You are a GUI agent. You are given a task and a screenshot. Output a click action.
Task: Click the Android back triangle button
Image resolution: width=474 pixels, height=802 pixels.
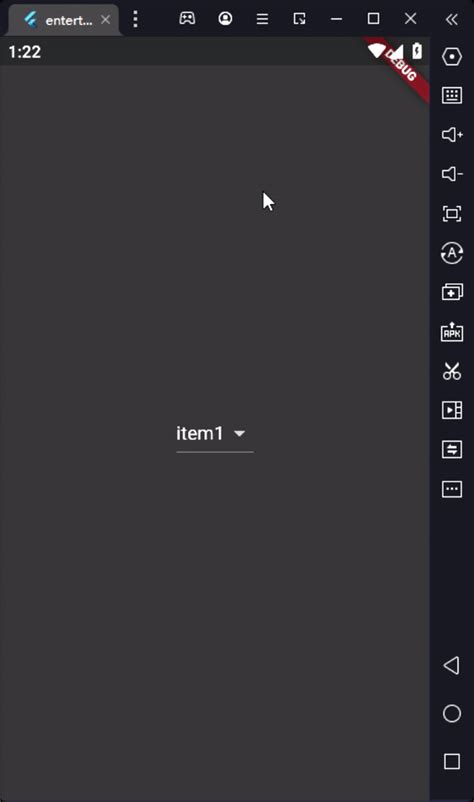(x=452, y=665)
